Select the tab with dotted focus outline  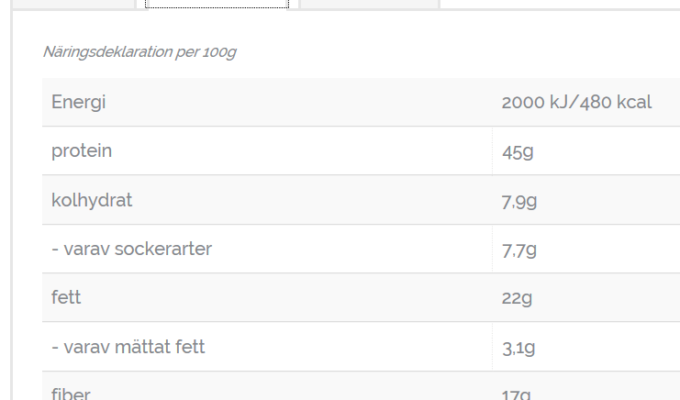pyautogui.click(x=217, y=4)
